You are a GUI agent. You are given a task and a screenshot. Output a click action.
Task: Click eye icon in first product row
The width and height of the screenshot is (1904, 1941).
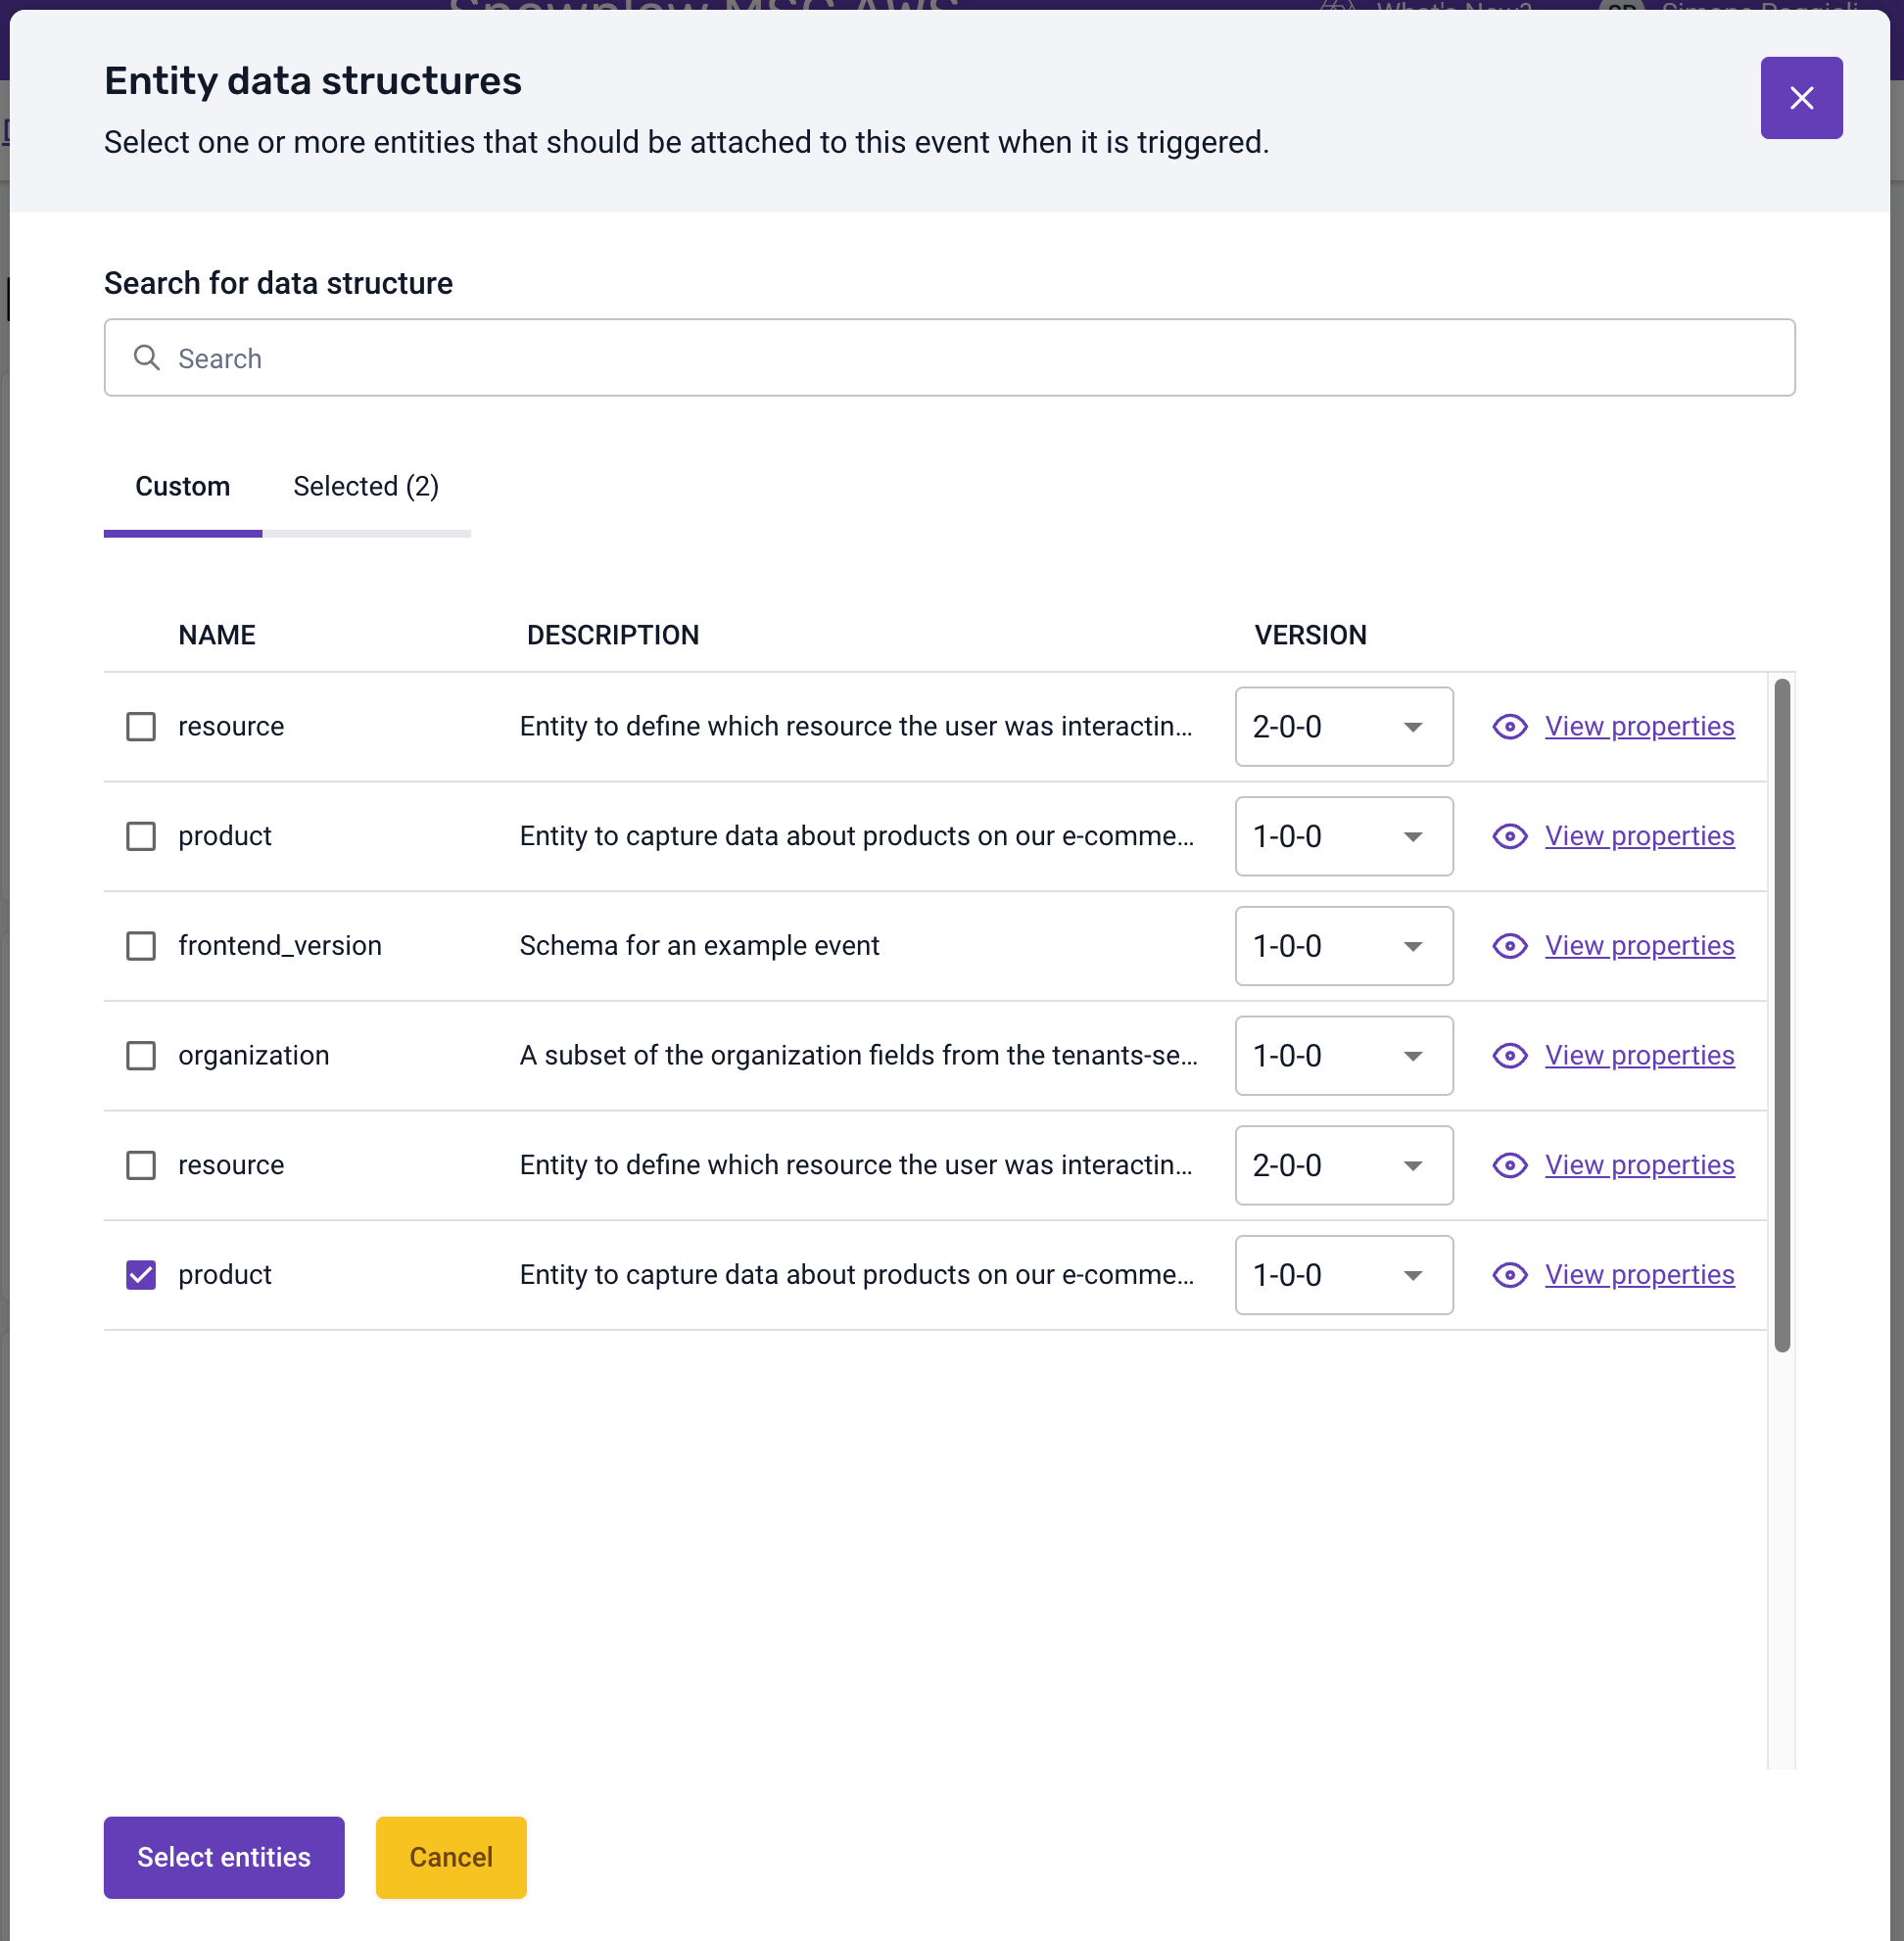[x=1509, y=836]
